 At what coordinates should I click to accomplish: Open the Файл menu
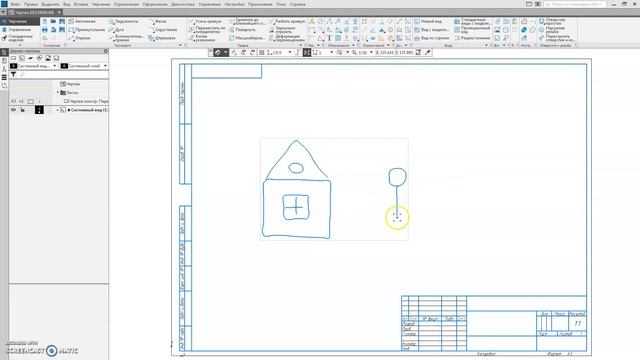16,4
